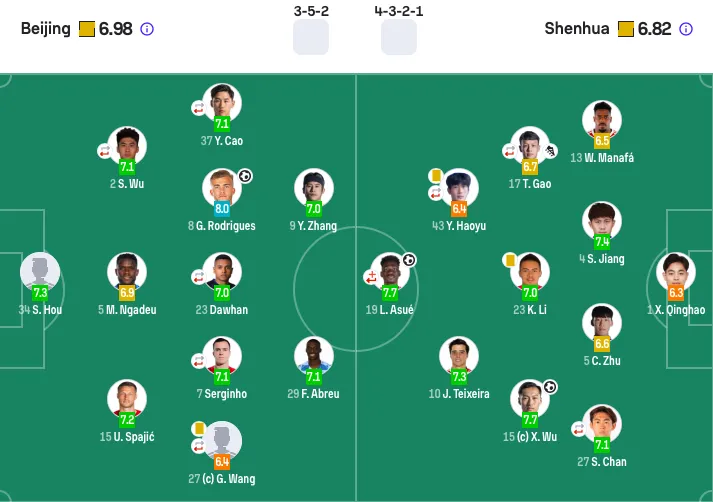The image size is (713, 502).
Task: Select the 3-5-2 formation box
Action: coord(310,37)
